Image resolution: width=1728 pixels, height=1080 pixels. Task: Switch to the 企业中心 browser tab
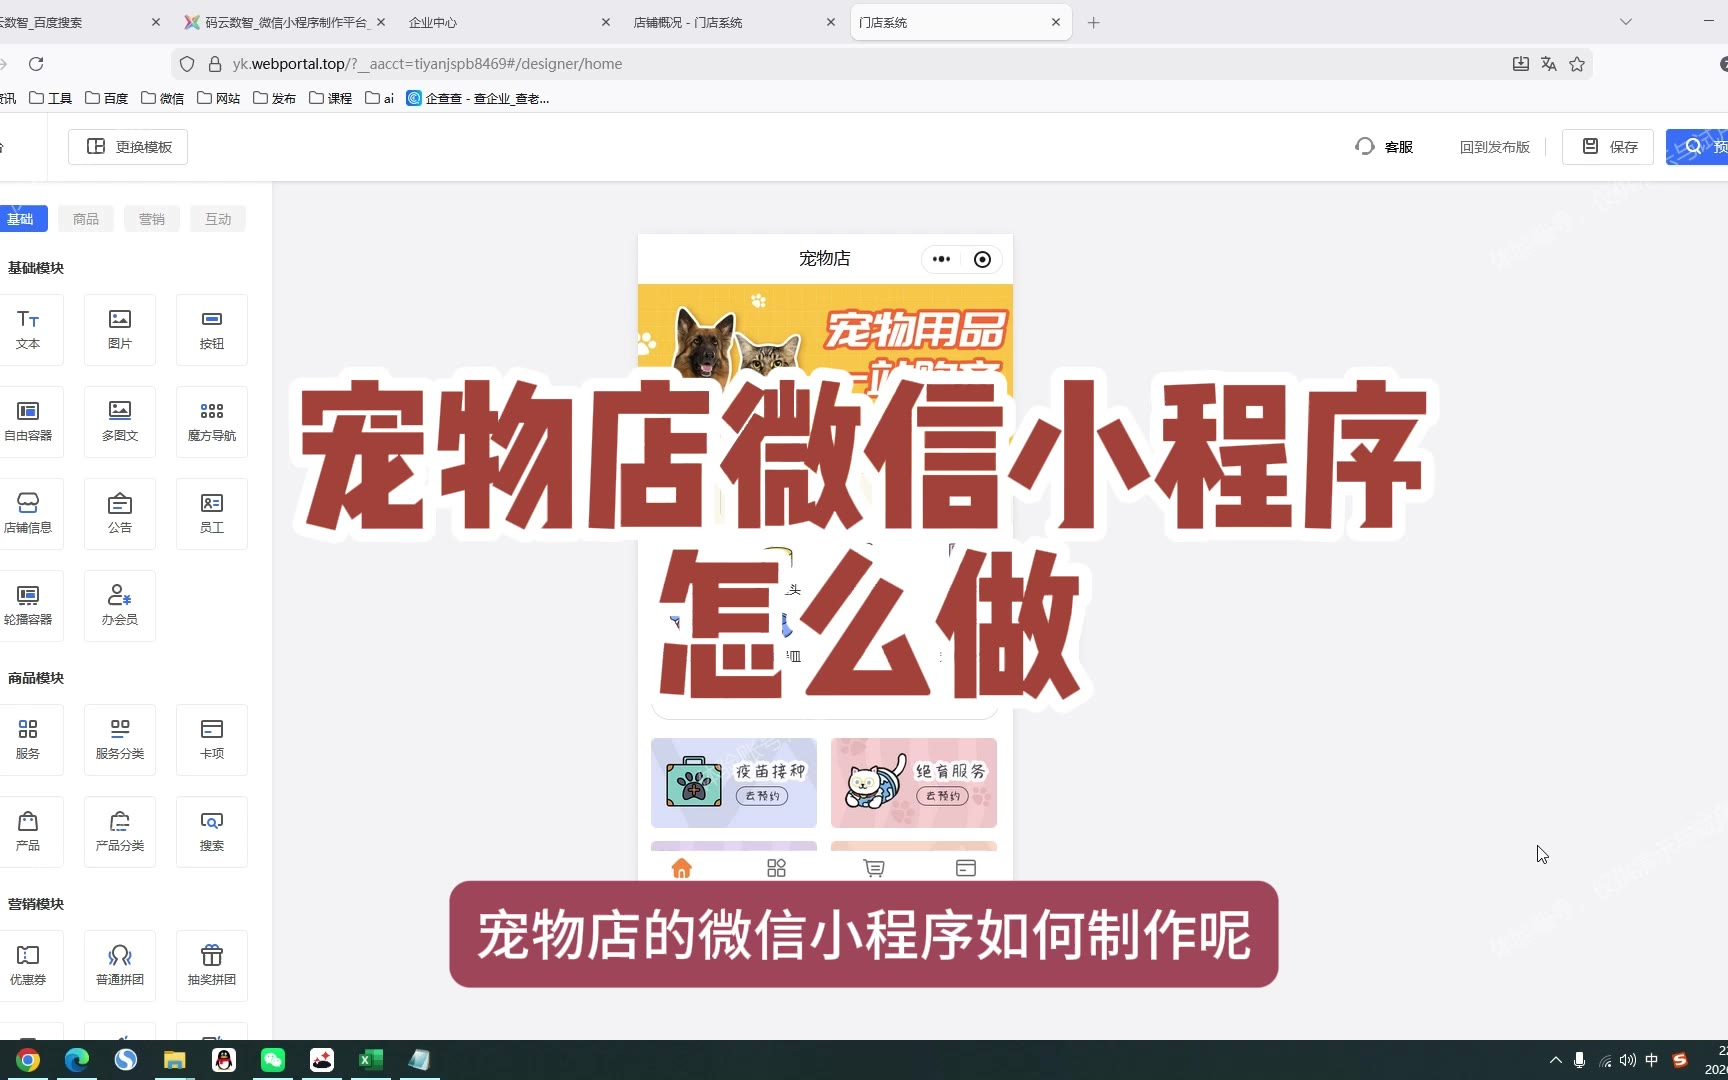pos(509,22)
